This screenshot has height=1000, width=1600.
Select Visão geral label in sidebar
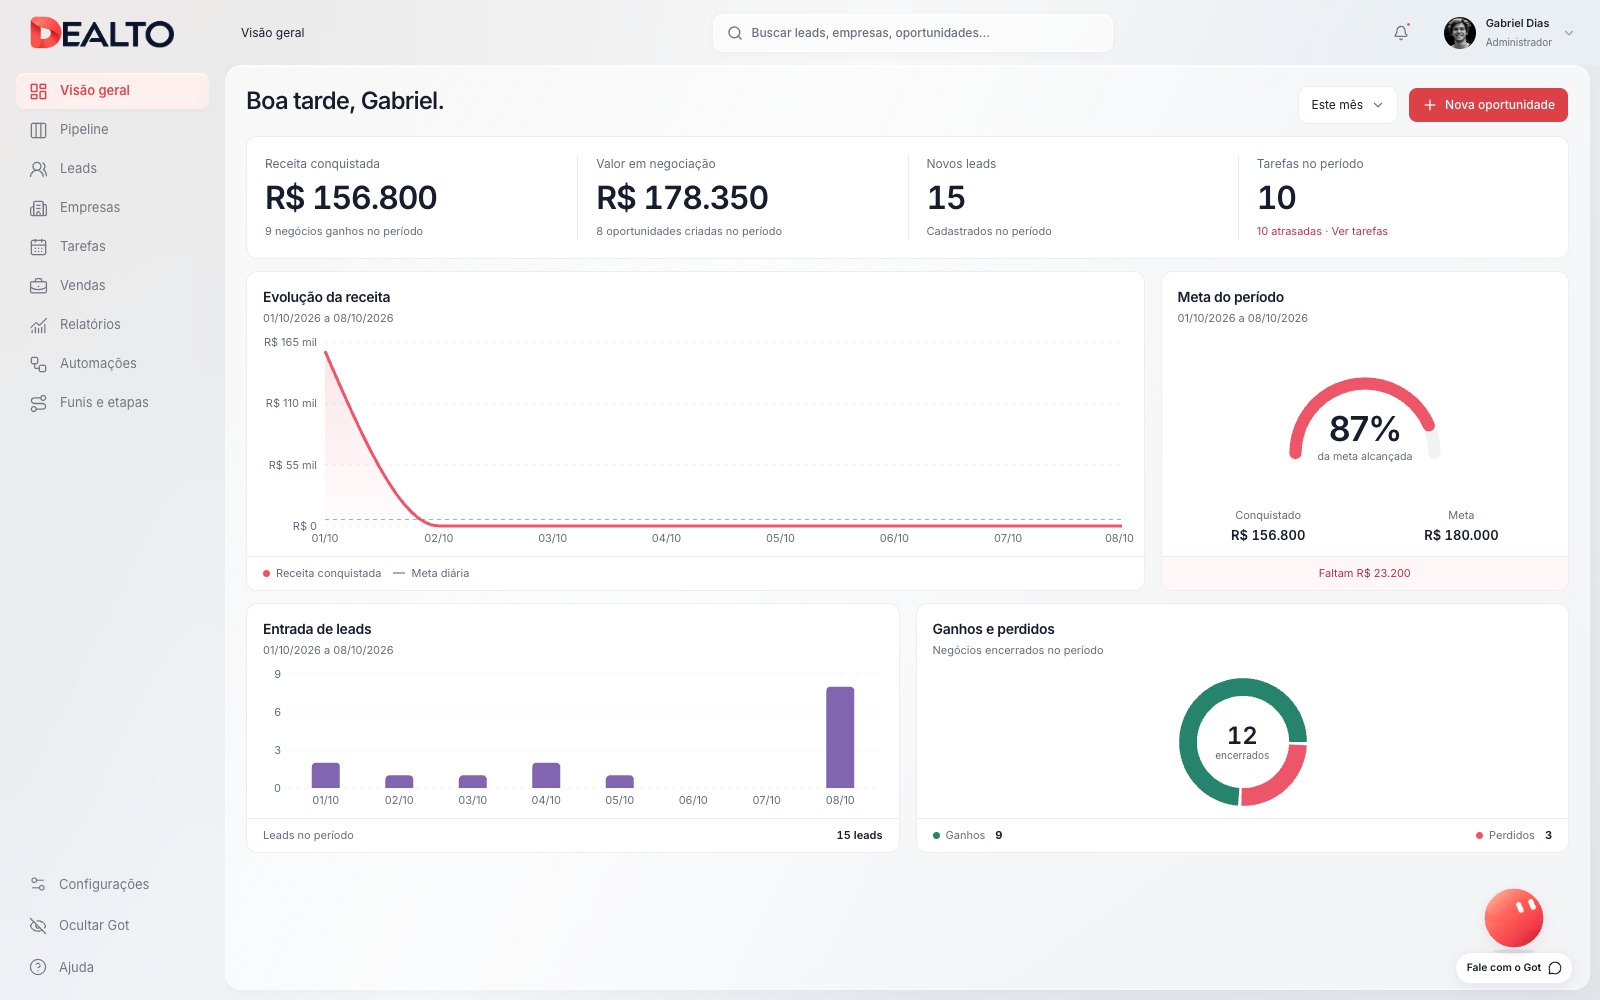tap(95, 91)
